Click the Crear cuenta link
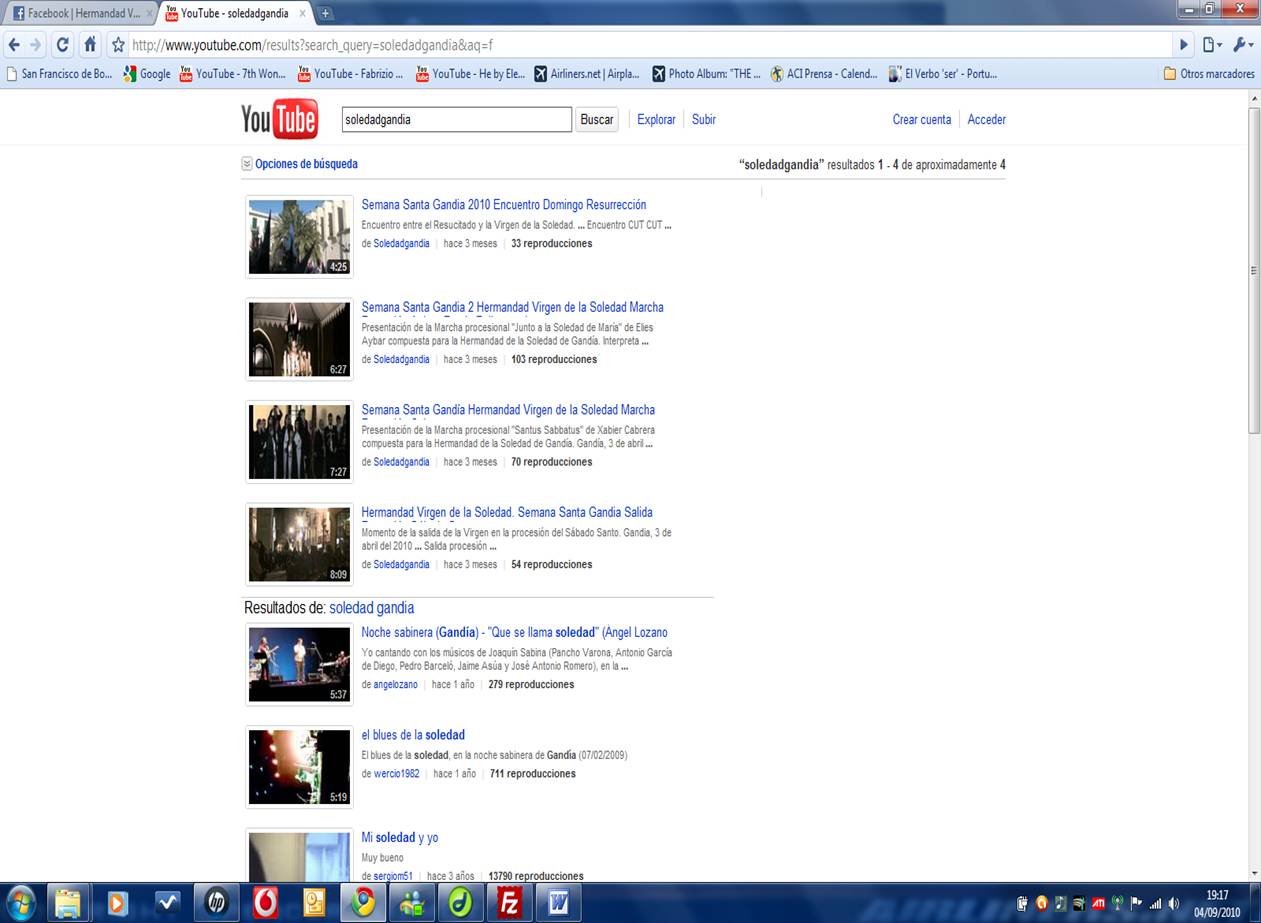This screenshot has width=1261, height=923. click(x=921, y=119)
